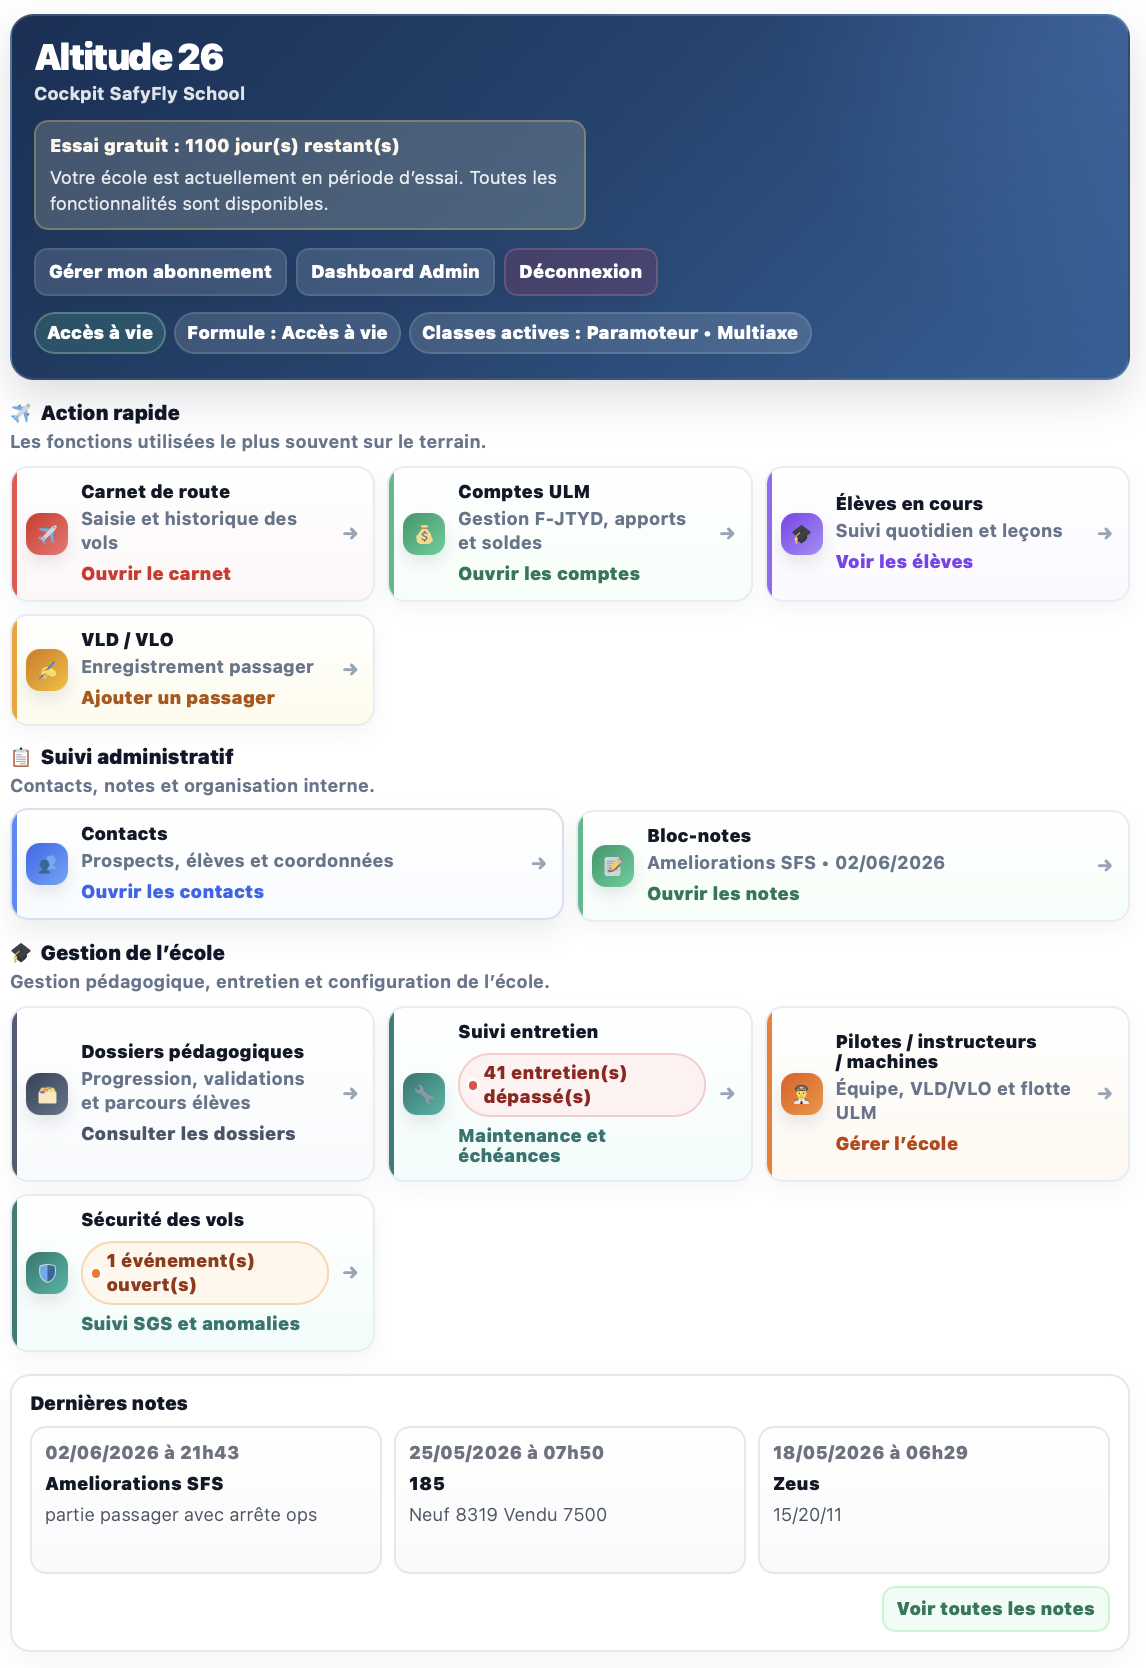
Task: Click the arrow on the Bloc-notes card
Action: pyautogui.click(x=1105, y=866)
